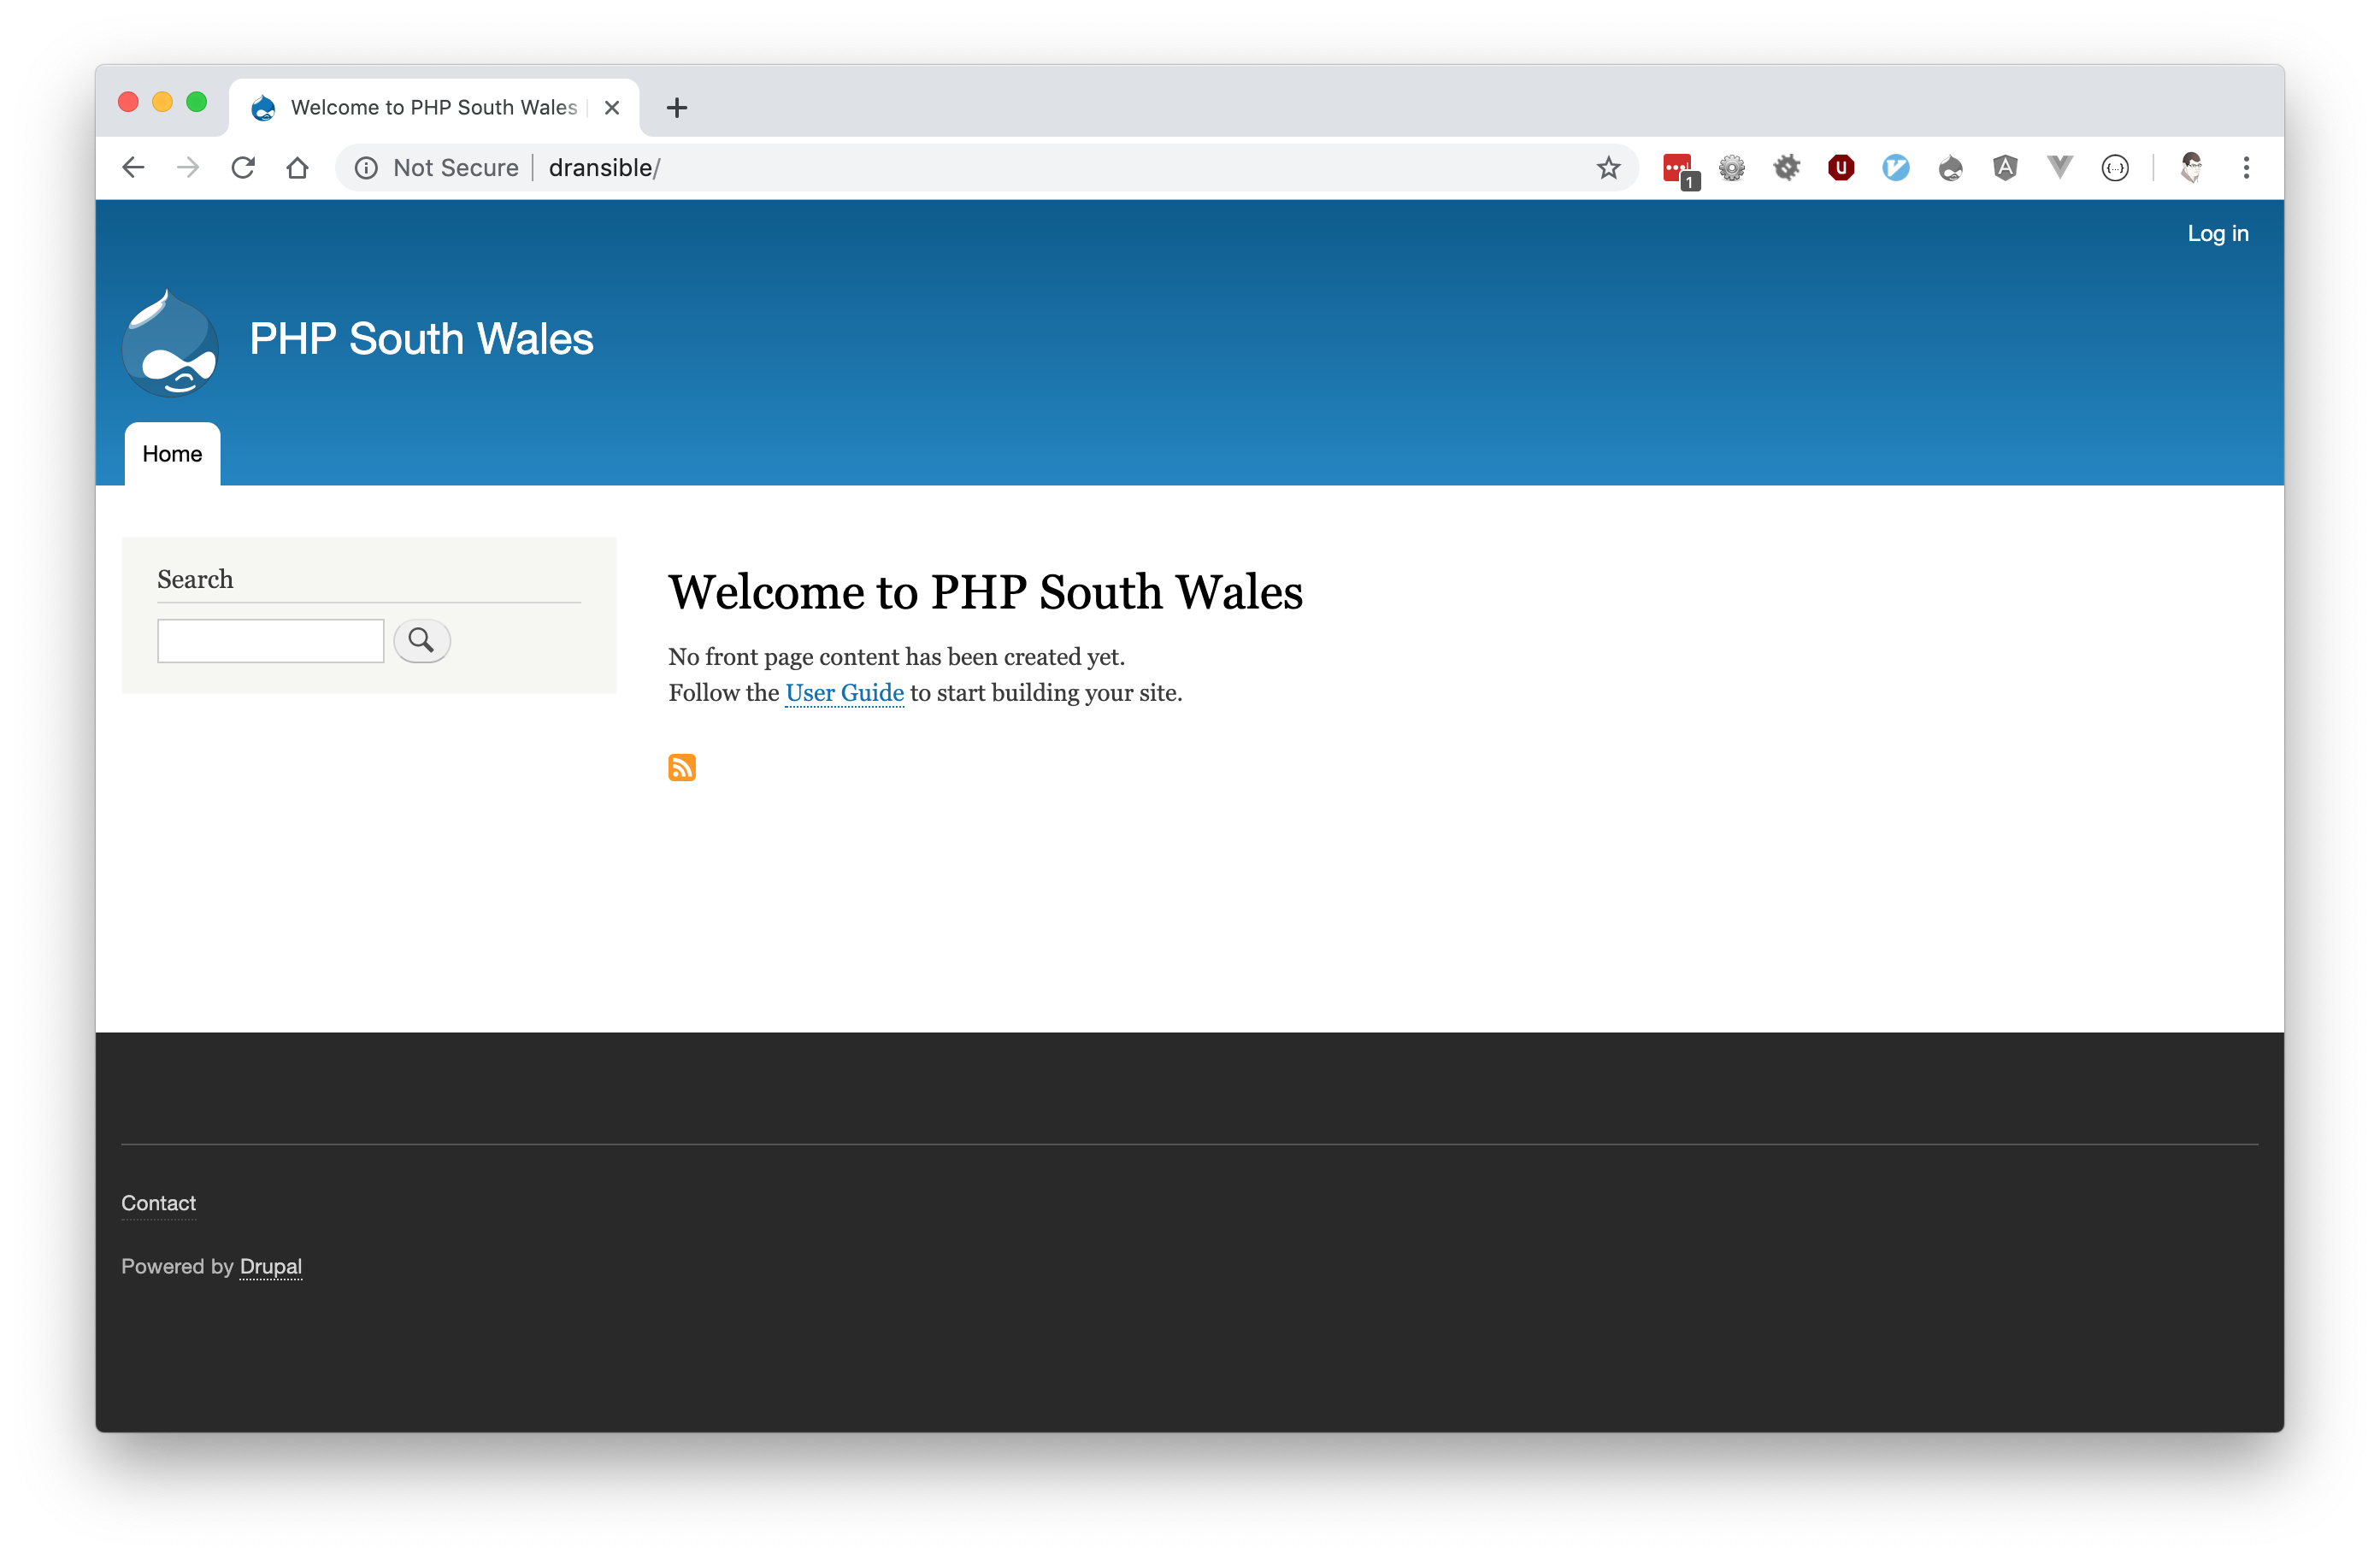Click the RSS feed icon
2380x1559 pixels.
pyautogui.click(x=681, y=767)
